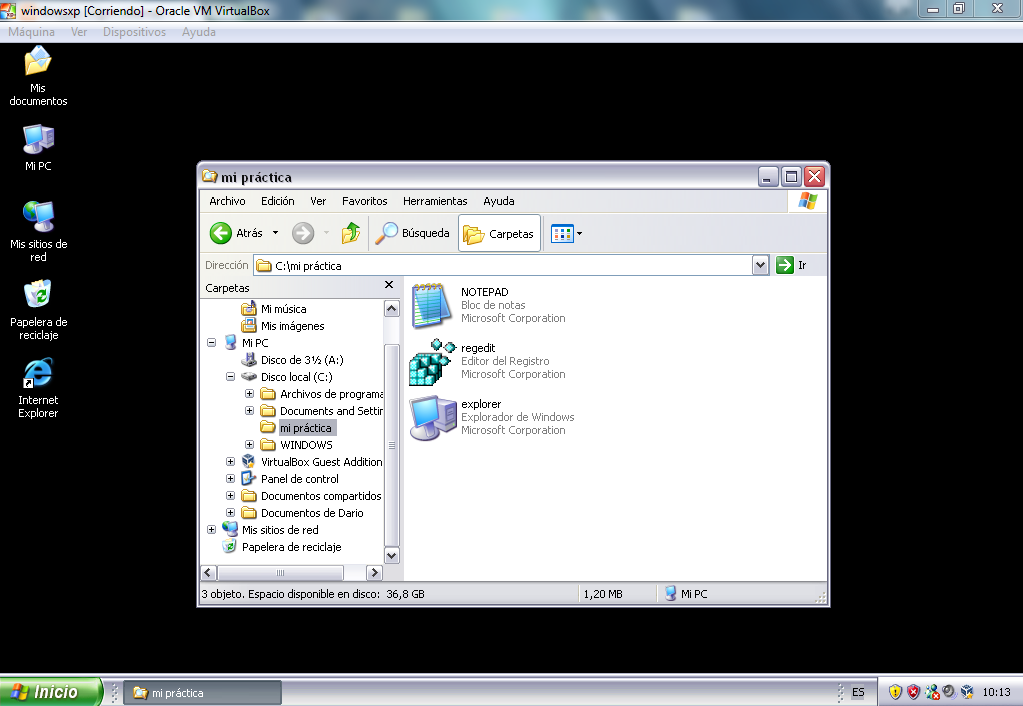This screenshot has width=1023, height=706.
Task: Click the green Forward arrow button
Action: 303,233
